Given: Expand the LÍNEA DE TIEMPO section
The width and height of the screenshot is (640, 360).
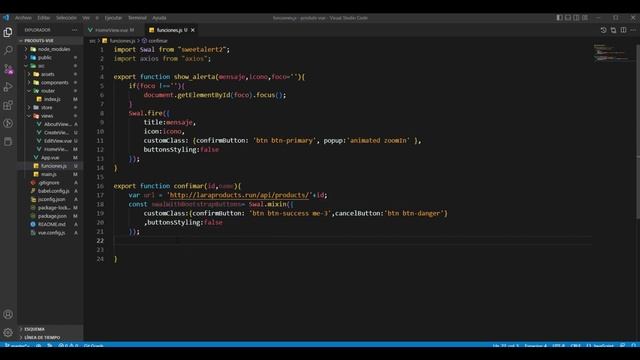Looking at the screenshot, I should [50, 338].
